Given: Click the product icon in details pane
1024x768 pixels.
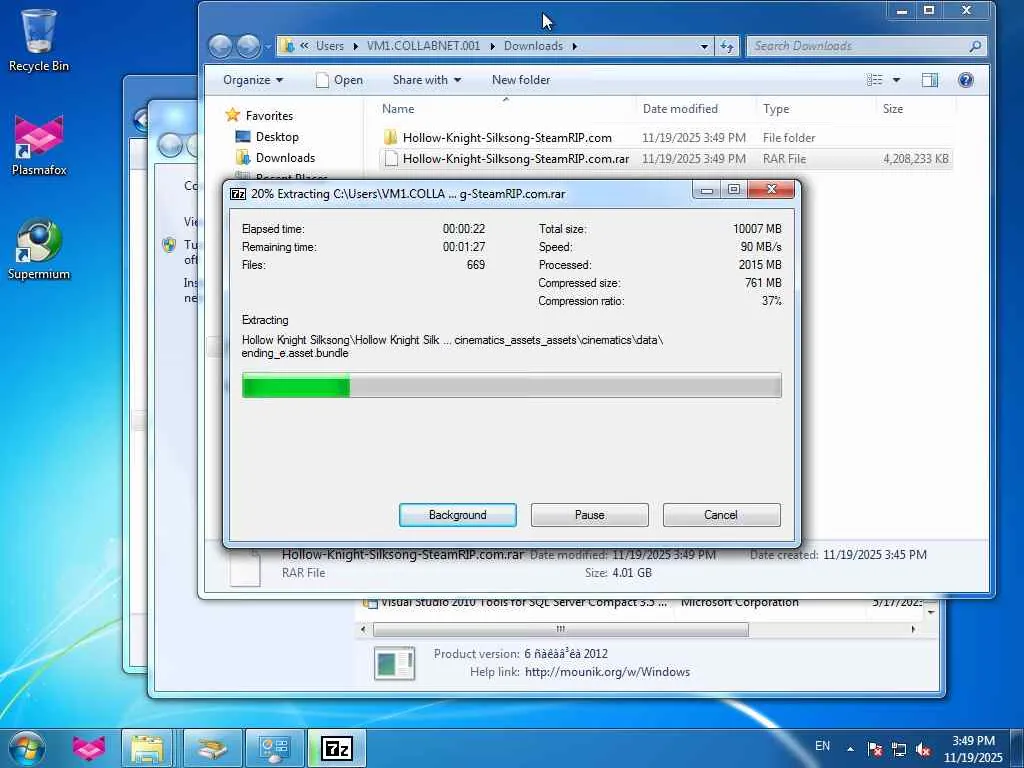Looking at the screenshot, I should (394, 664).
